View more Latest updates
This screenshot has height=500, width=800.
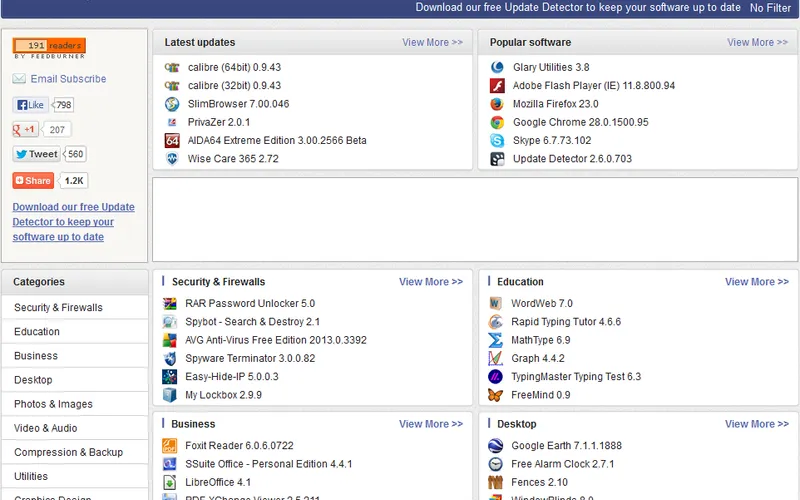432,42
